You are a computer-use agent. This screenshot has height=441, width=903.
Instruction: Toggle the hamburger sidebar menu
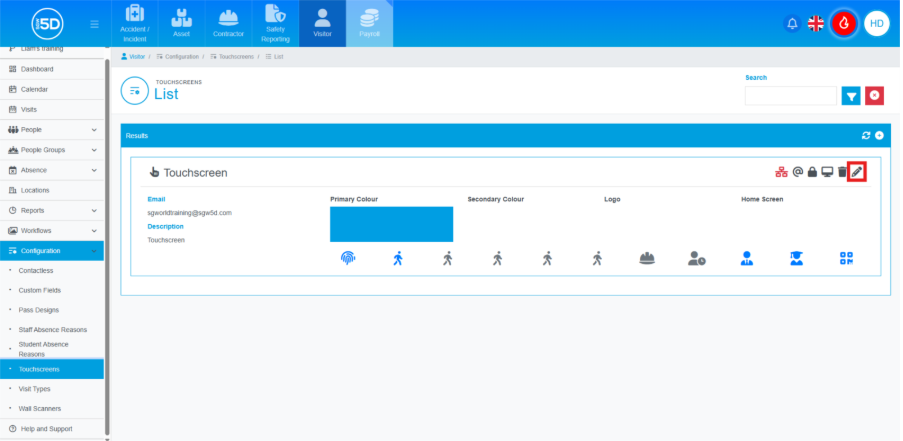(94, 24)
